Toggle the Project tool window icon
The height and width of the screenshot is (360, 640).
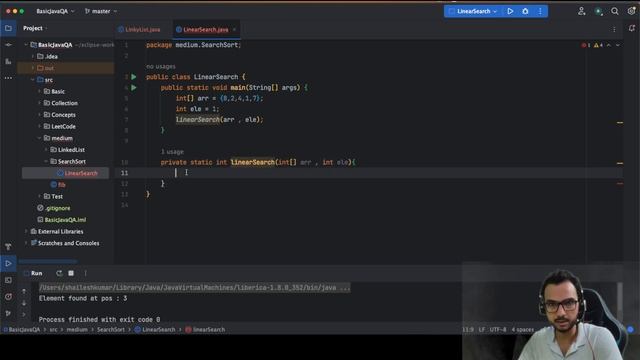8,28
